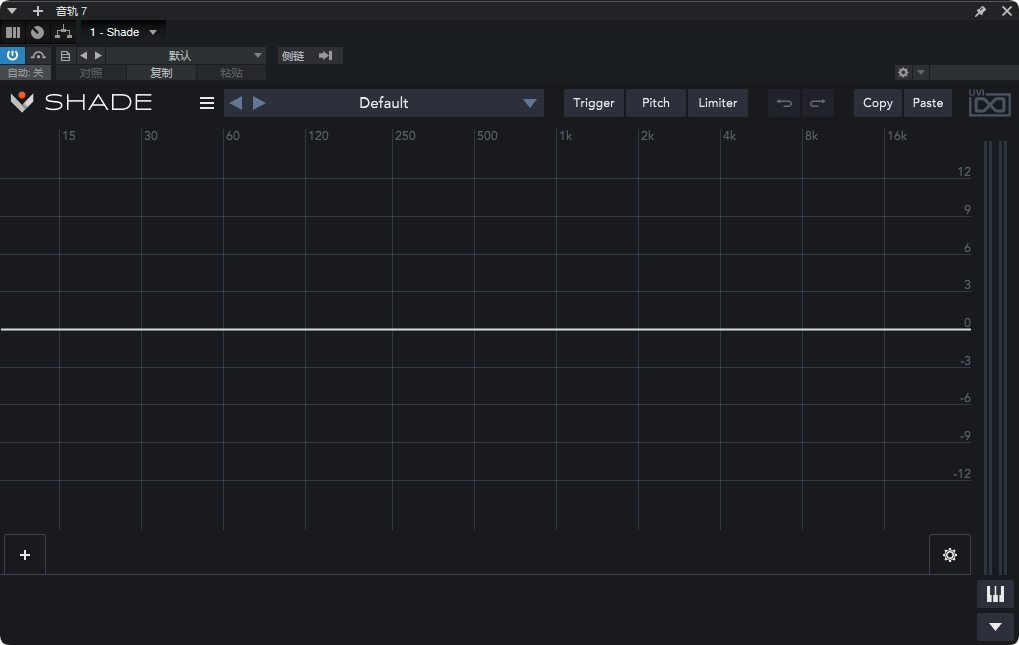1019x645 pixels.
Task: Click the 250 Hz frequency label
Action: point(406,136)
